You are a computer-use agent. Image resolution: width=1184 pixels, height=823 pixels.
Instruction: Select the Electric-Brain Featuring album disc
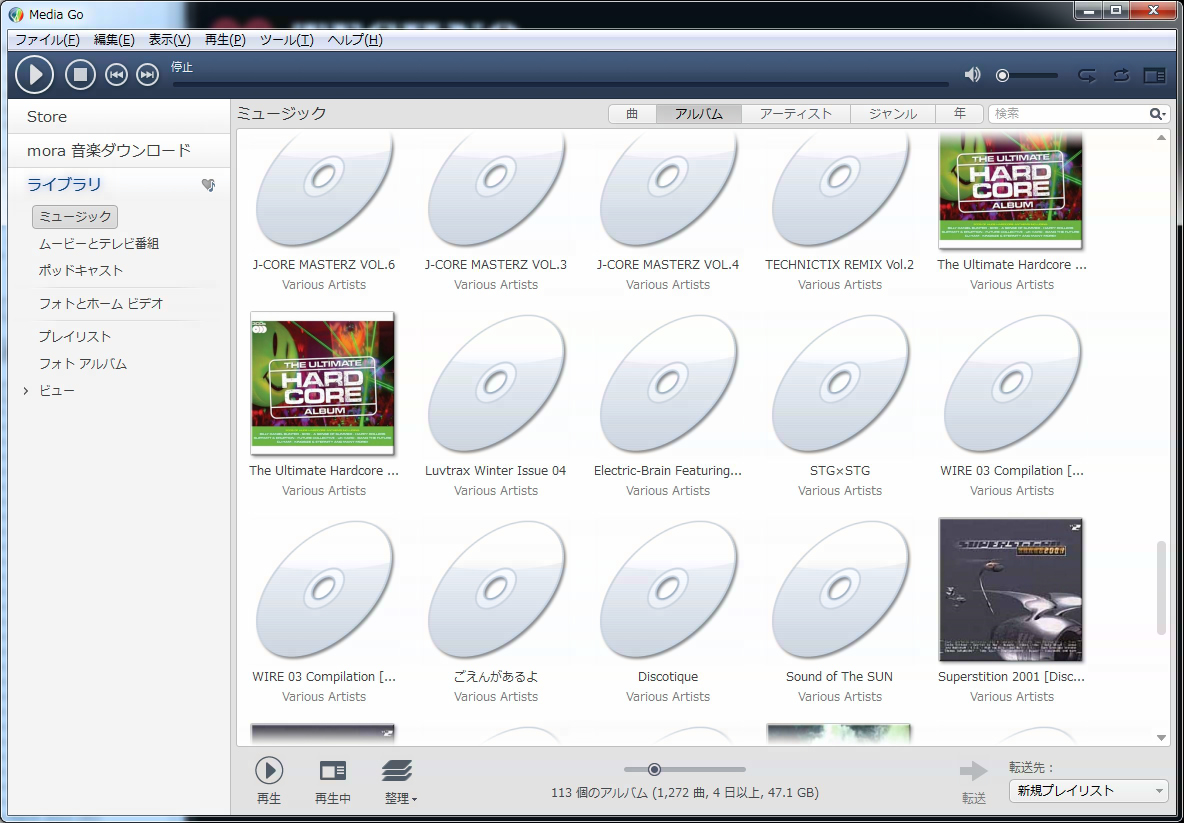[668, 383]
